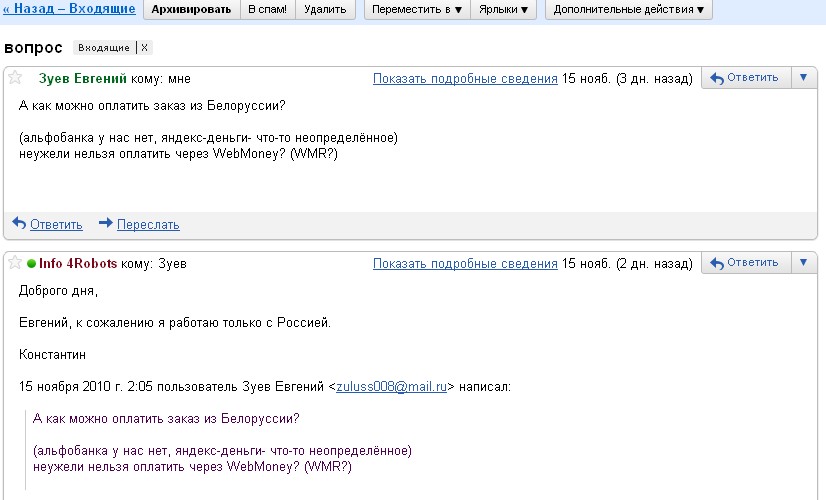
Task: Open the Дополнительные действия menu
Action: tap(629, 10)
